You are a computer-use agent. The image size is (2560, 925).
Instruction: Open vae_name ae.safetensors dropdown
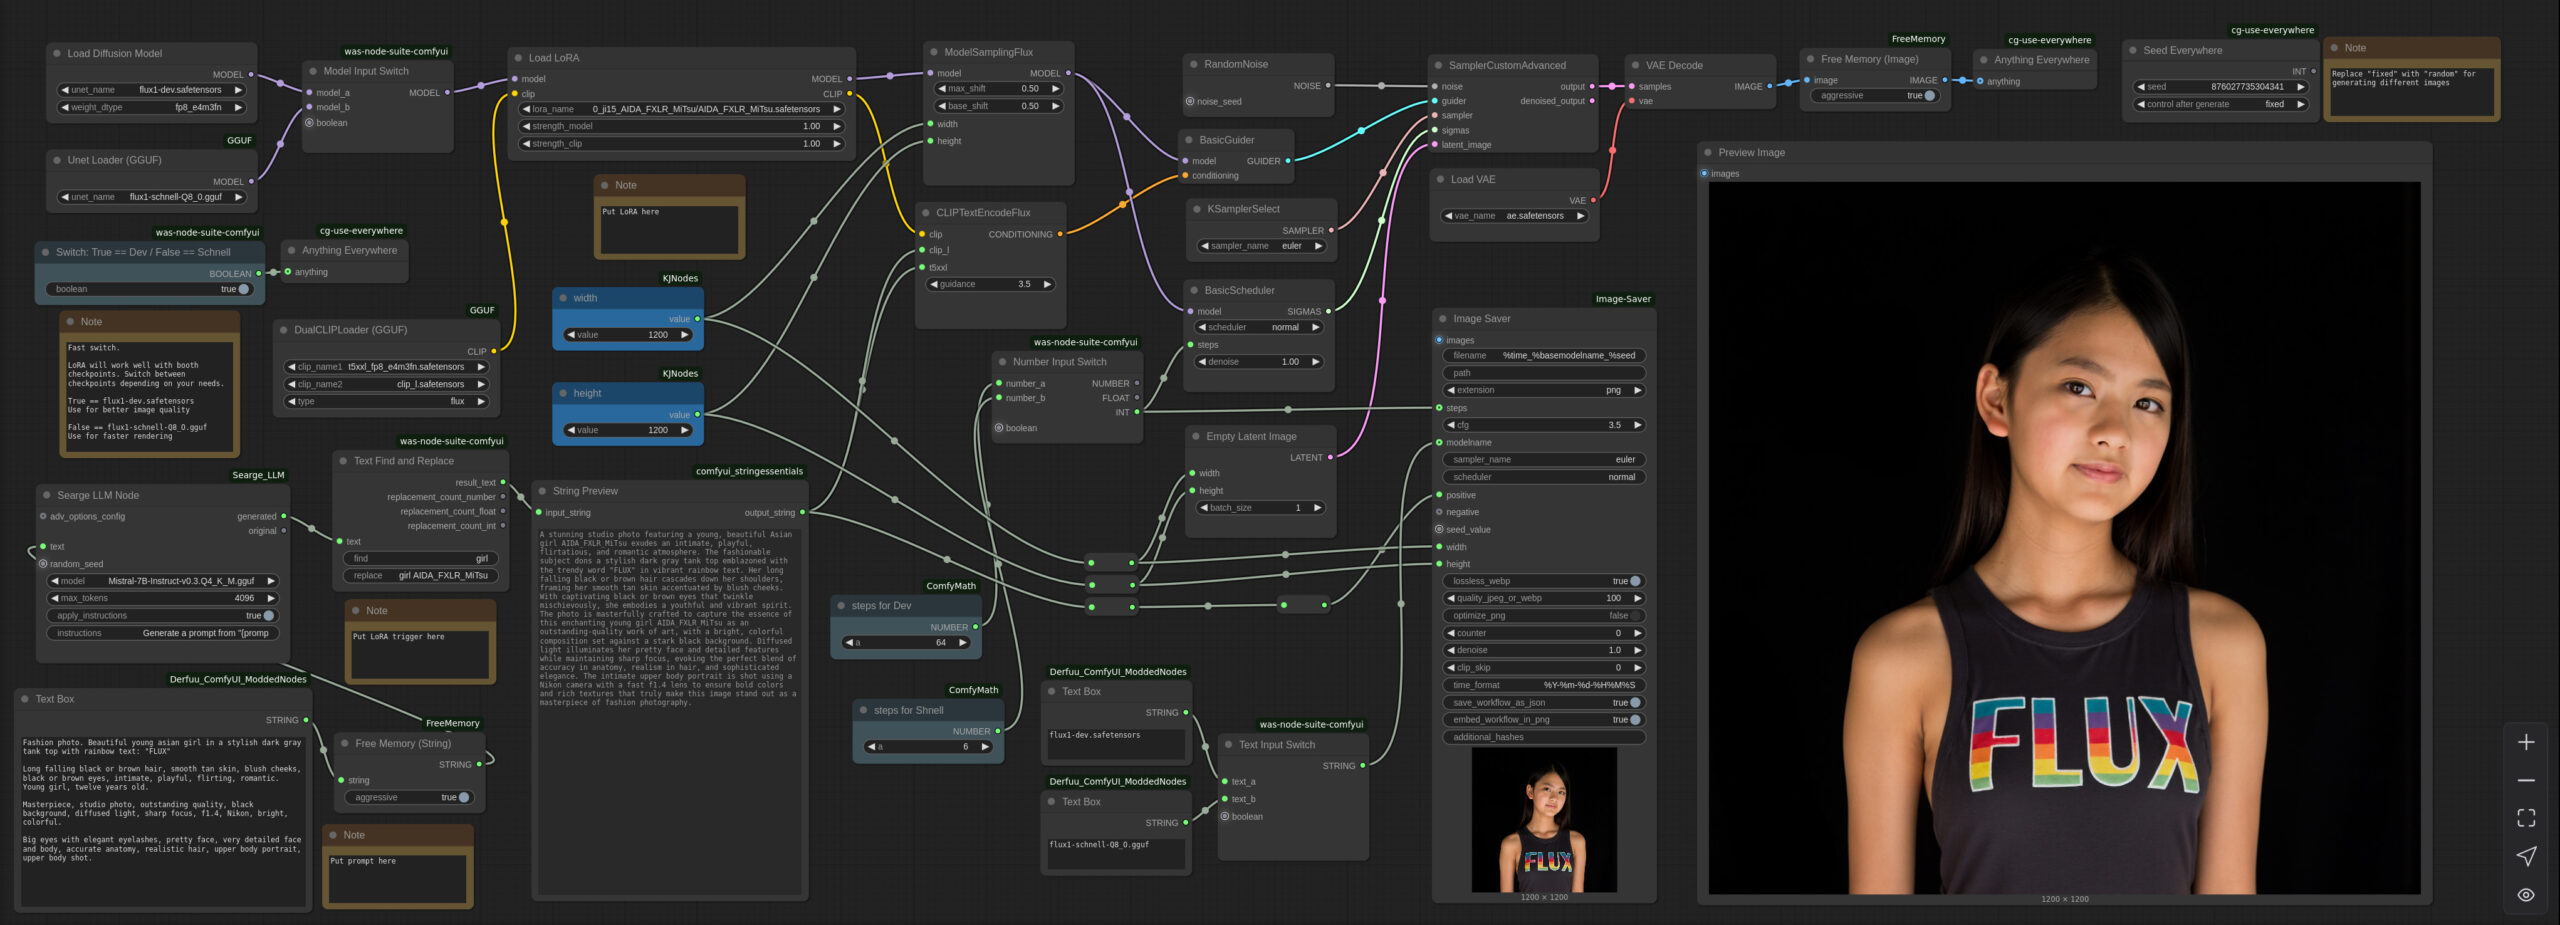pos(1515,216)
